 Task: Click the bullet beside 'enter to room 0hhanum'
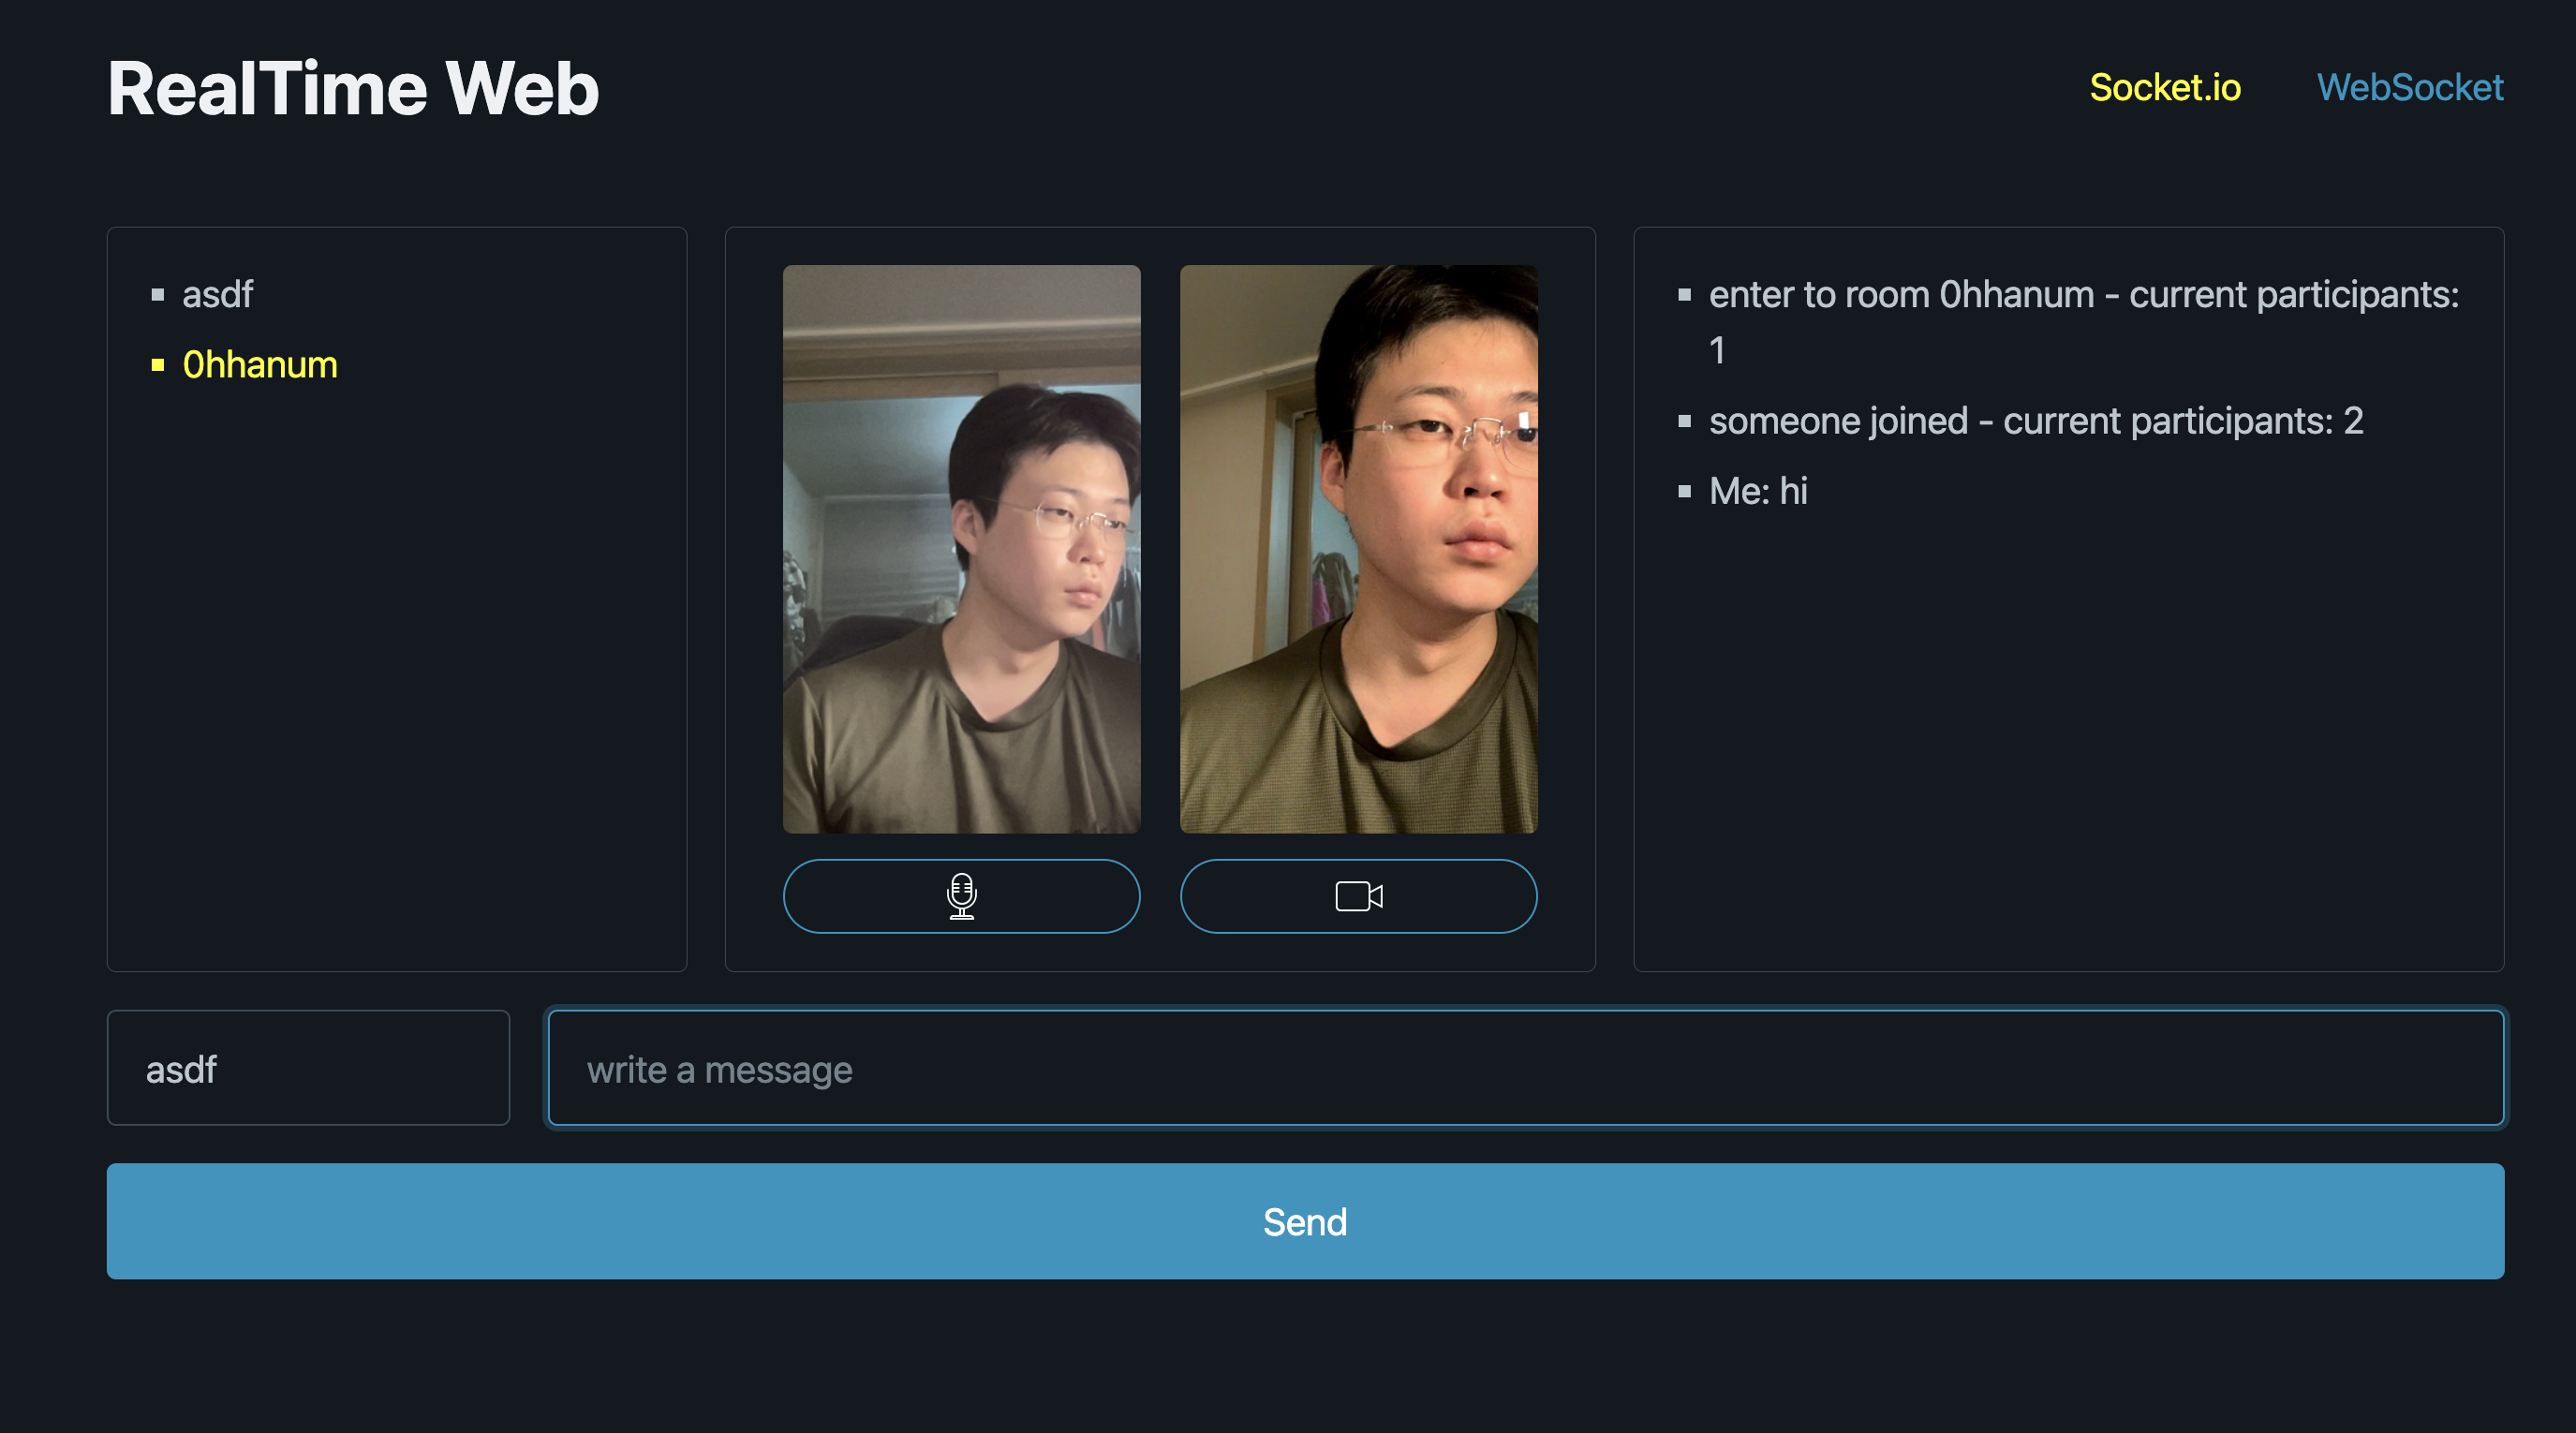[x=1683, y=295]
